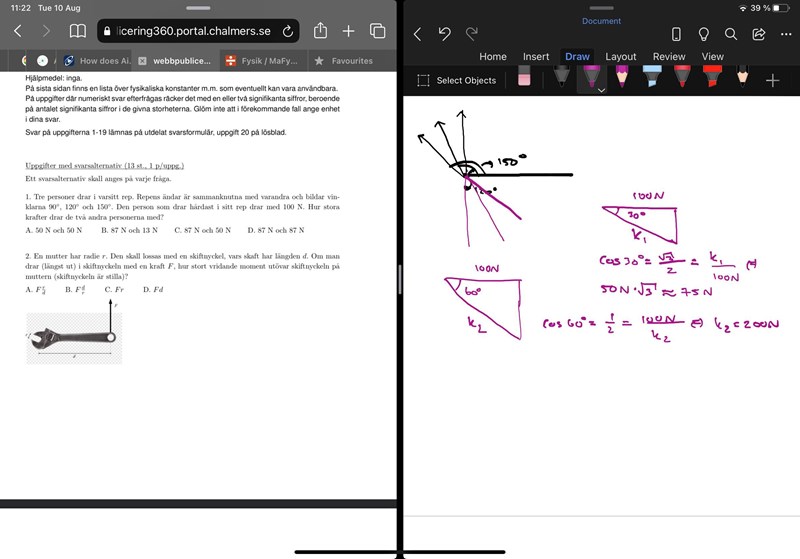Pick the light blue highlighter
The image size is (800, 559).
(x=651, y=78)
